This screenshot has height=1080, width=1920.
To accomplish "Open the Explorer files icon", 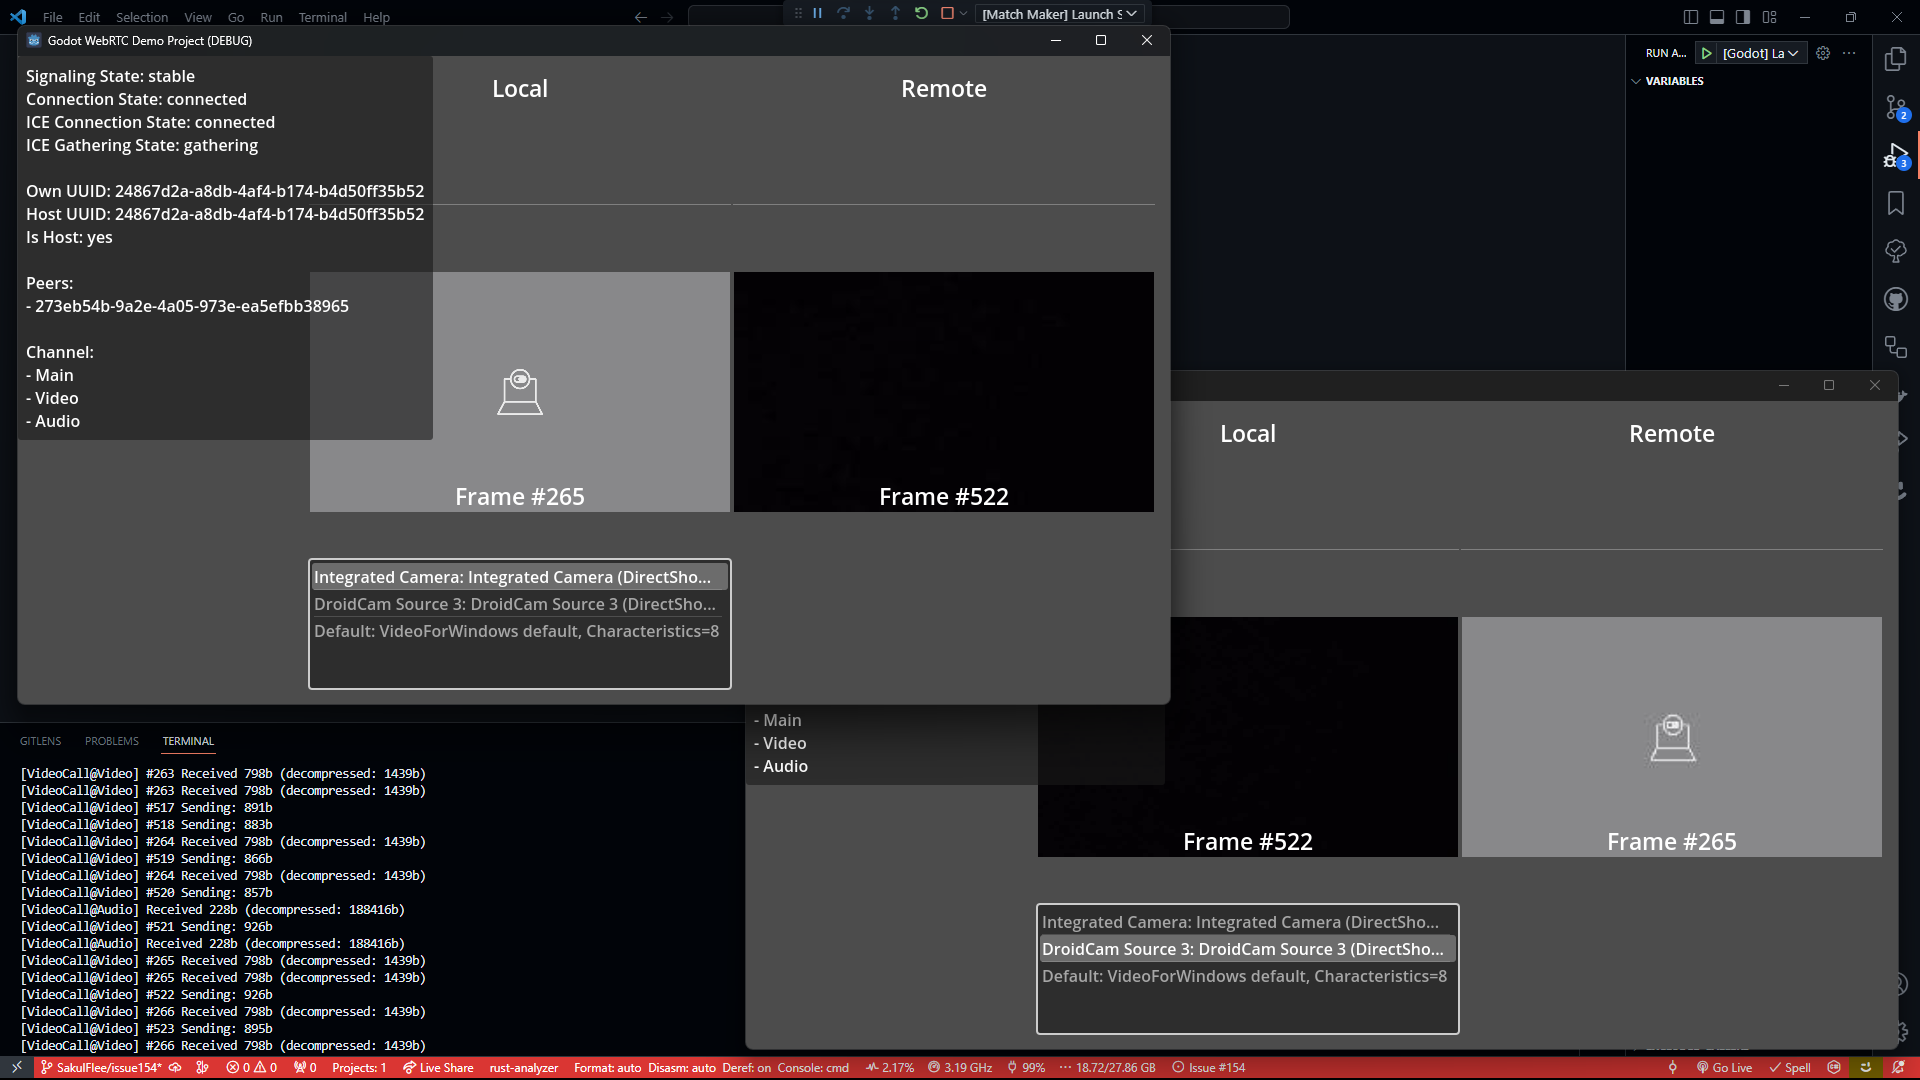I will (x=1896, y=59).
